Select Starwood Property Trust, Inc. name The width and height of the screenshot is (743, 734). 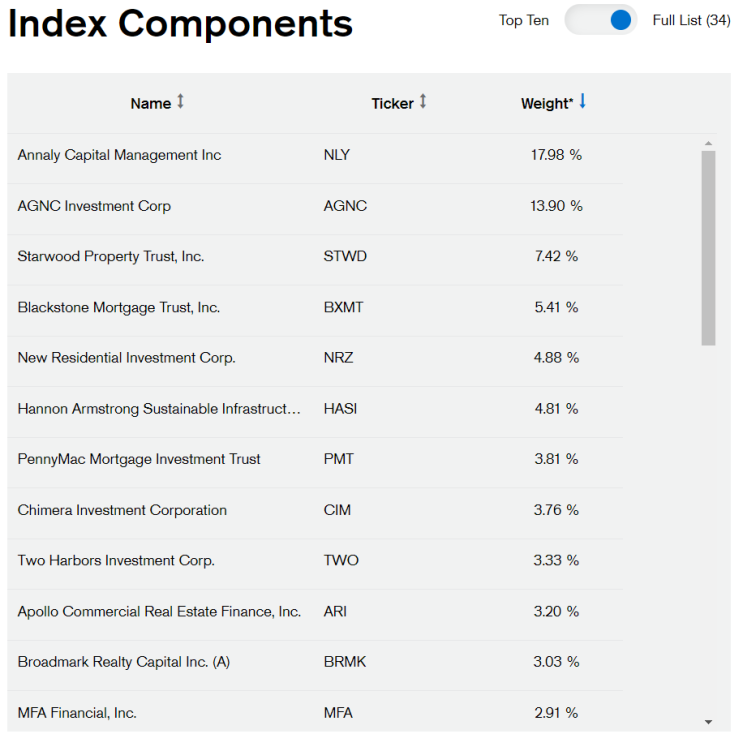(x=111, y=256)
